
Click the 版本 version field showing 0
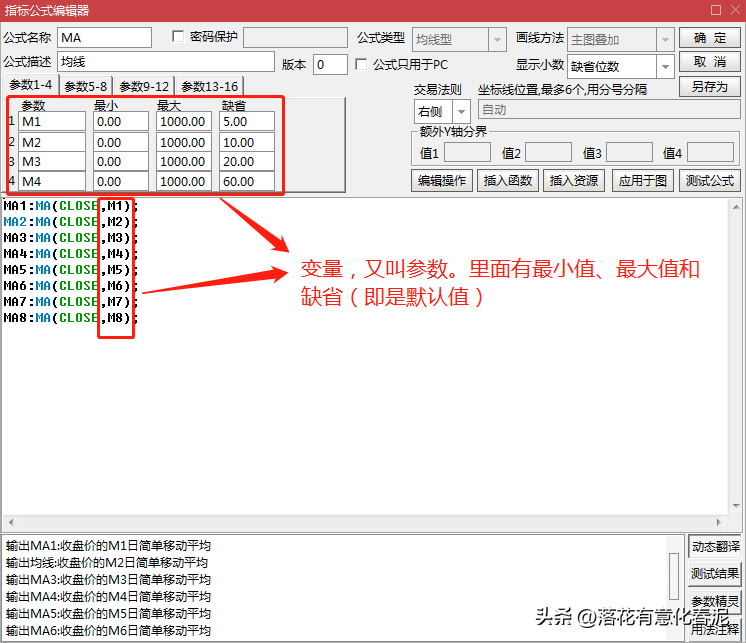click(x=330, y=64)
